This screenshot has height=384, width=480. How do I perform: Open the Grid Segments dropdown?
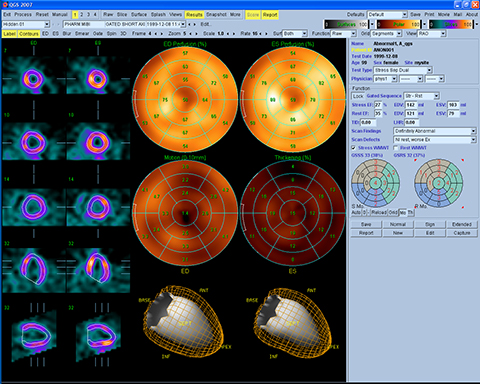tap(386, 34)
